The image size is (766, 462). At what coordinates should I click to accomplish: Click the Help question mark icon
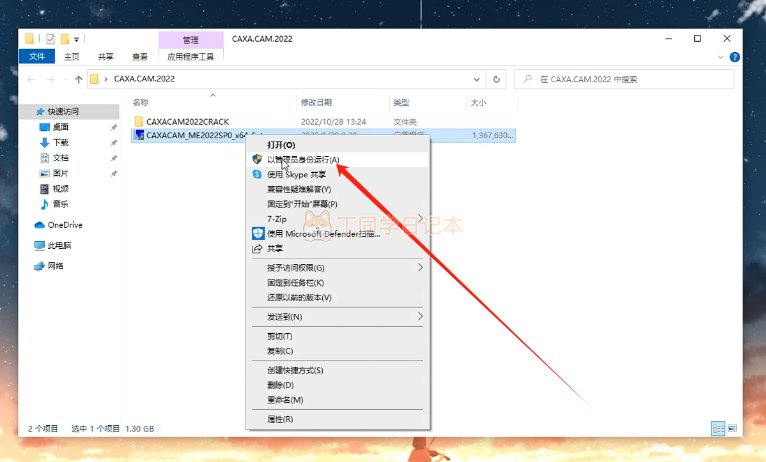click(x=734, y=57)
